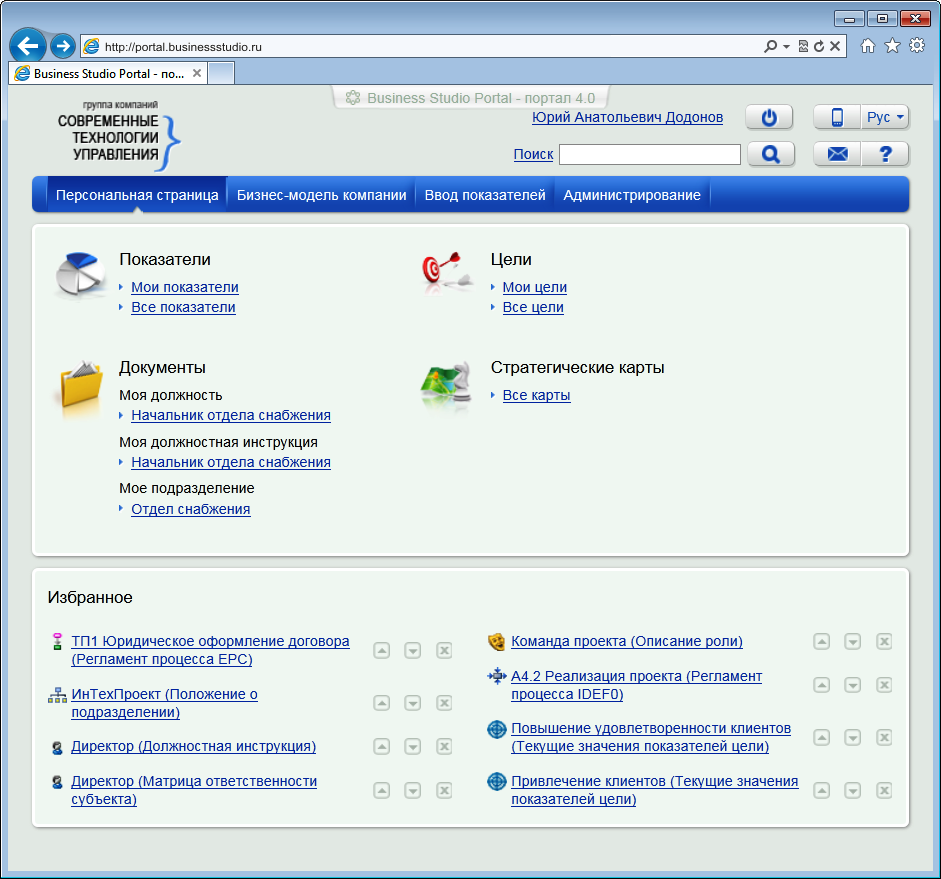Viewport: 941px width, 879px height.
Task: Click the browser back arrow button
Action: click(x=28, y=46)
